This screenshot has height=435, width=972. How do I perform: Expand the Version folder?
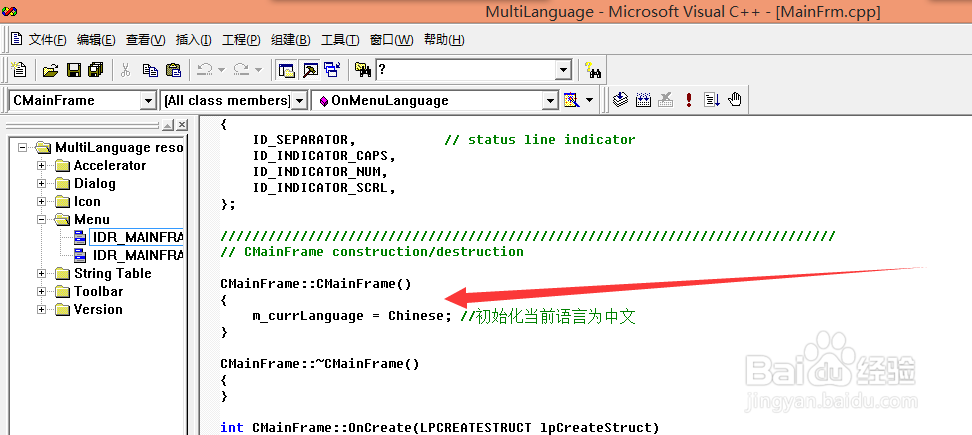point(42,309)
